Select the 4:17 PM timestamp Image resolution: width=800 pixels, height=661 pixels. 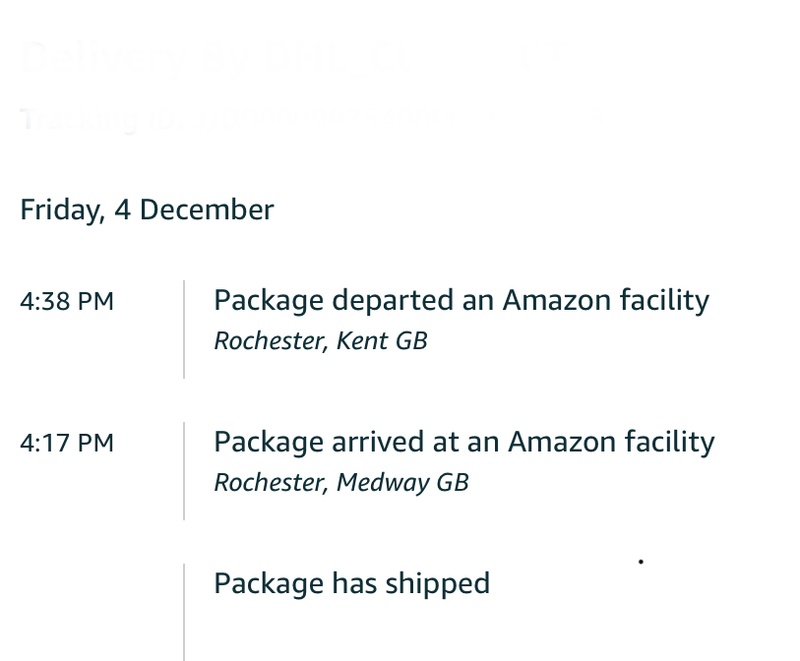(x=67, y=443)
